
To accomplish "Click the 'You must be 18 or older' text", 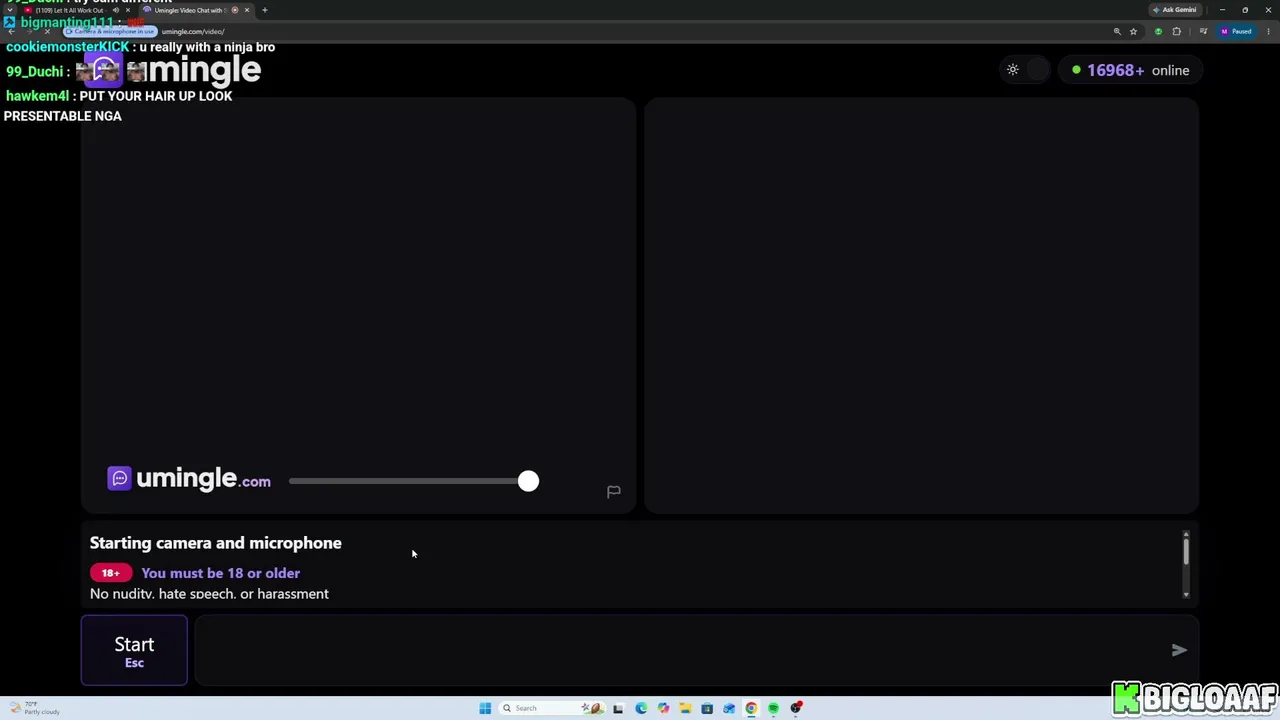I will [x=220, y=573].
